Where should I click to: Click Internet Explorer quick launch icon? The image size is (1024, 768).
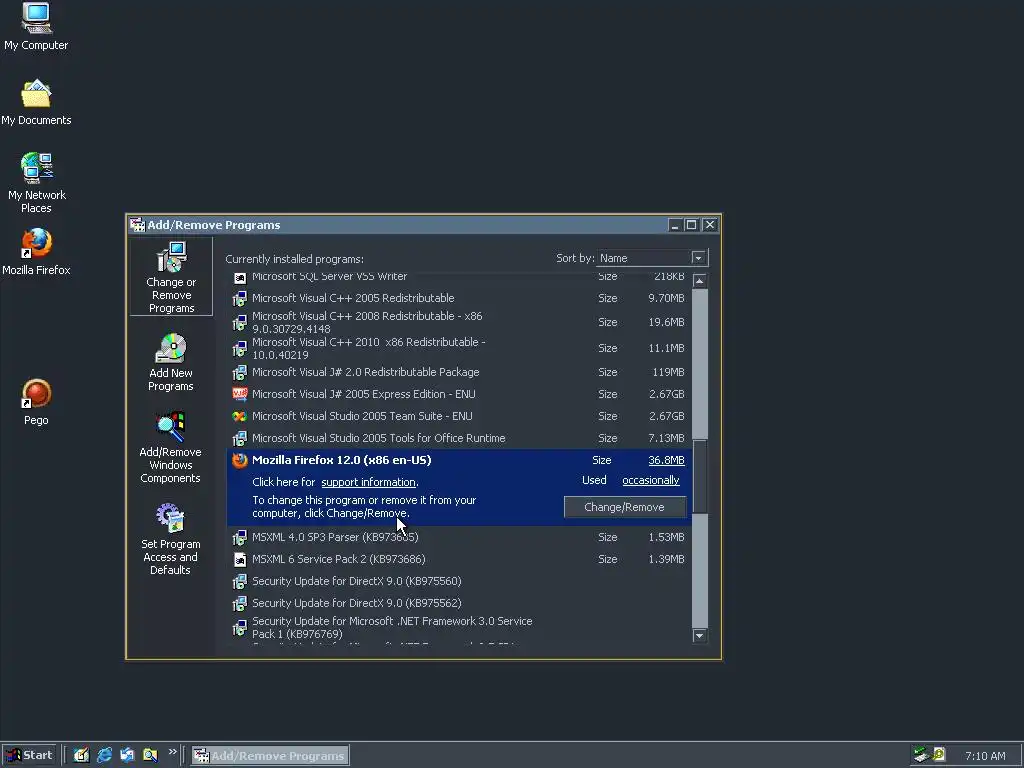104,755
